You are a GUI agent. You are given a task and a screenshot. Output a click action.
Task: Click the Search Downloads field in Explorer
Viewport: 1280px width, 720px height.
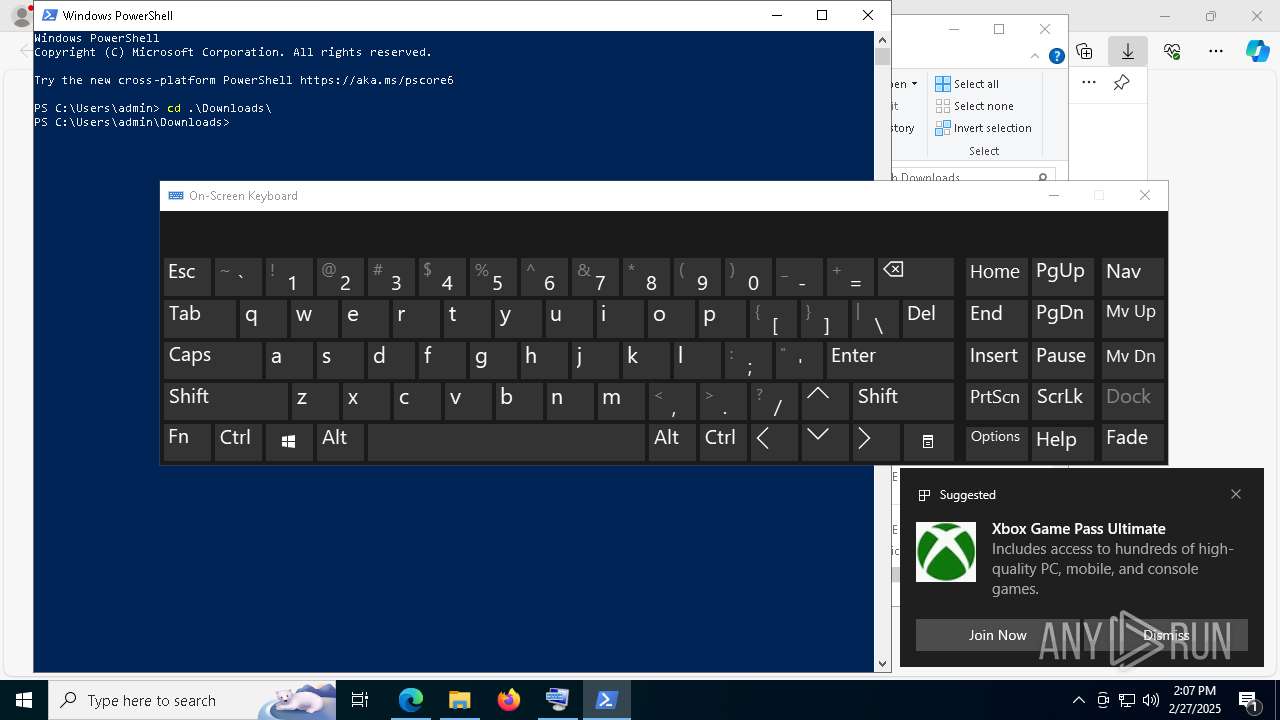point(974,177)
